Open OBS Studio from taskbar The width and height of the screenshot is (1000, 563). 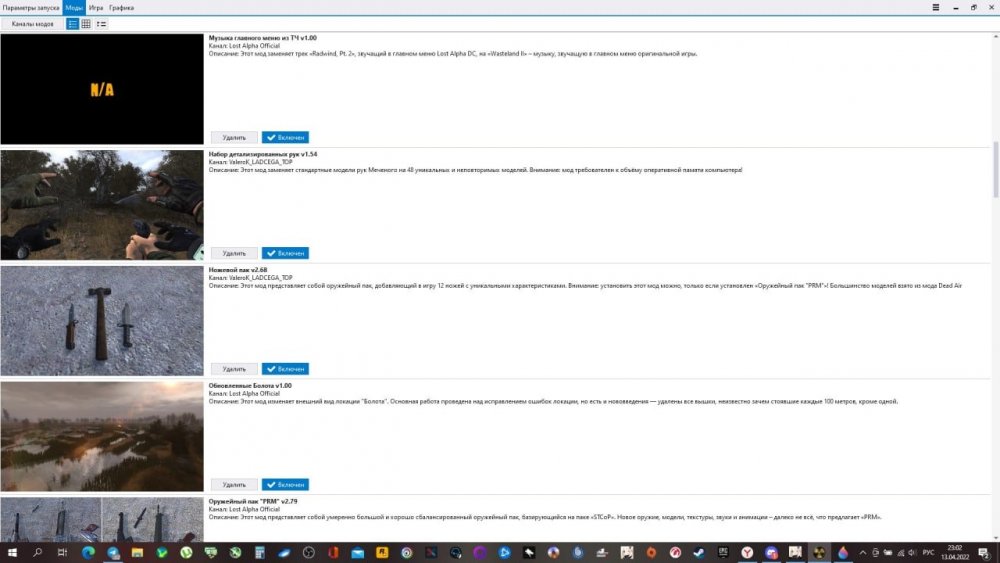pos(309,552)
